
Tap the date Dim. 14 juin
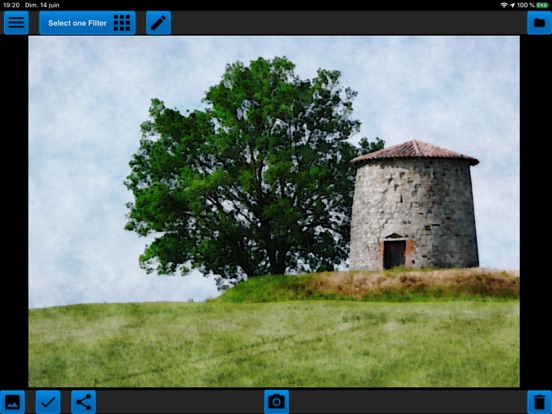point(42,5)
